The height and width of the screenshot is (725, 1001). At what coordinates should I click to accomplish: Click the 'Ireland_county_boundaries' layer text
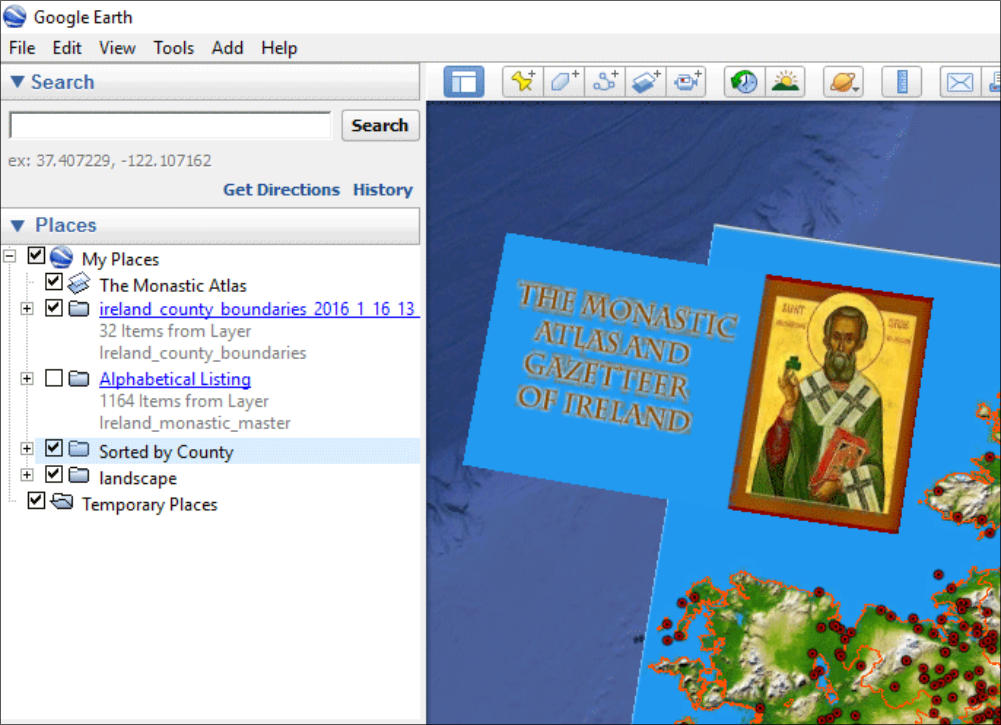pyautogui.click(x=202, y=352)
